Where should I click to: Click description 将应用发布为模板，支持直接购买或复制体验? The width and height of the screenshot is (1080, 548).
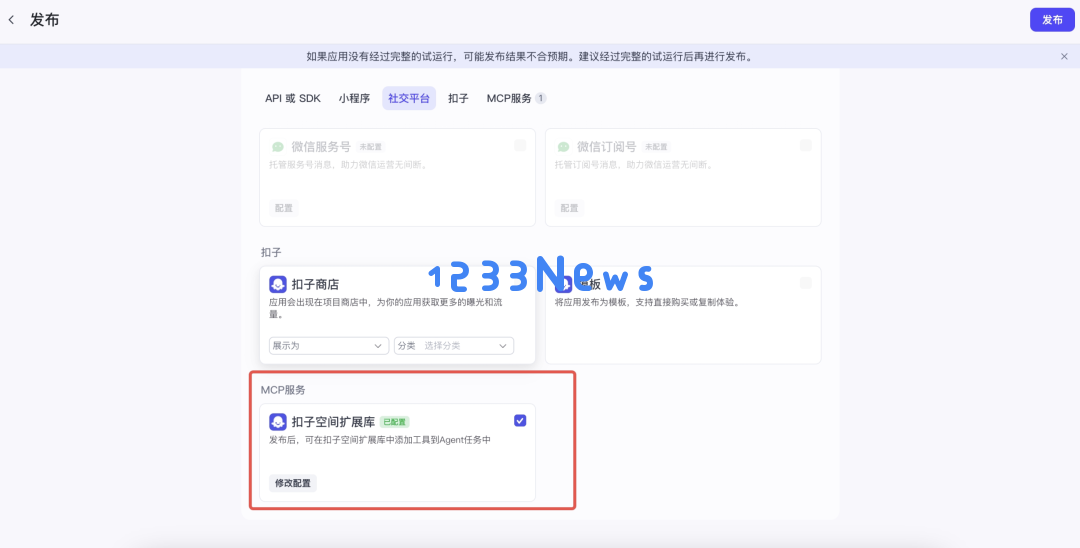(x=647, y=302)
